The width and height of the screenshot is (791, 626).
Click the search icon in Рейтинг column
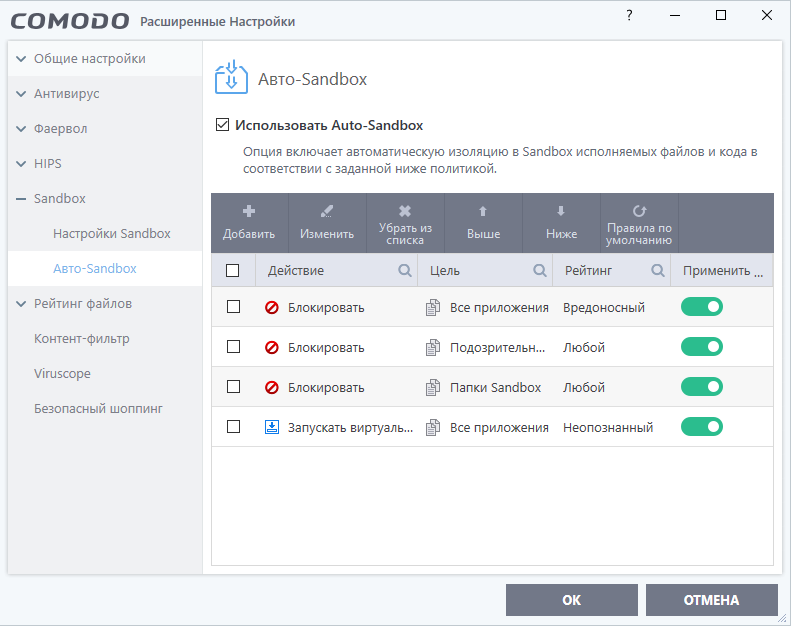point(658,270)
